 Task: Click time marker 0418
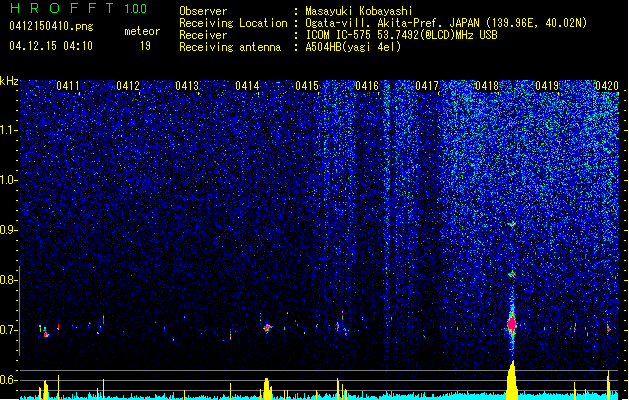pos(487,86)
